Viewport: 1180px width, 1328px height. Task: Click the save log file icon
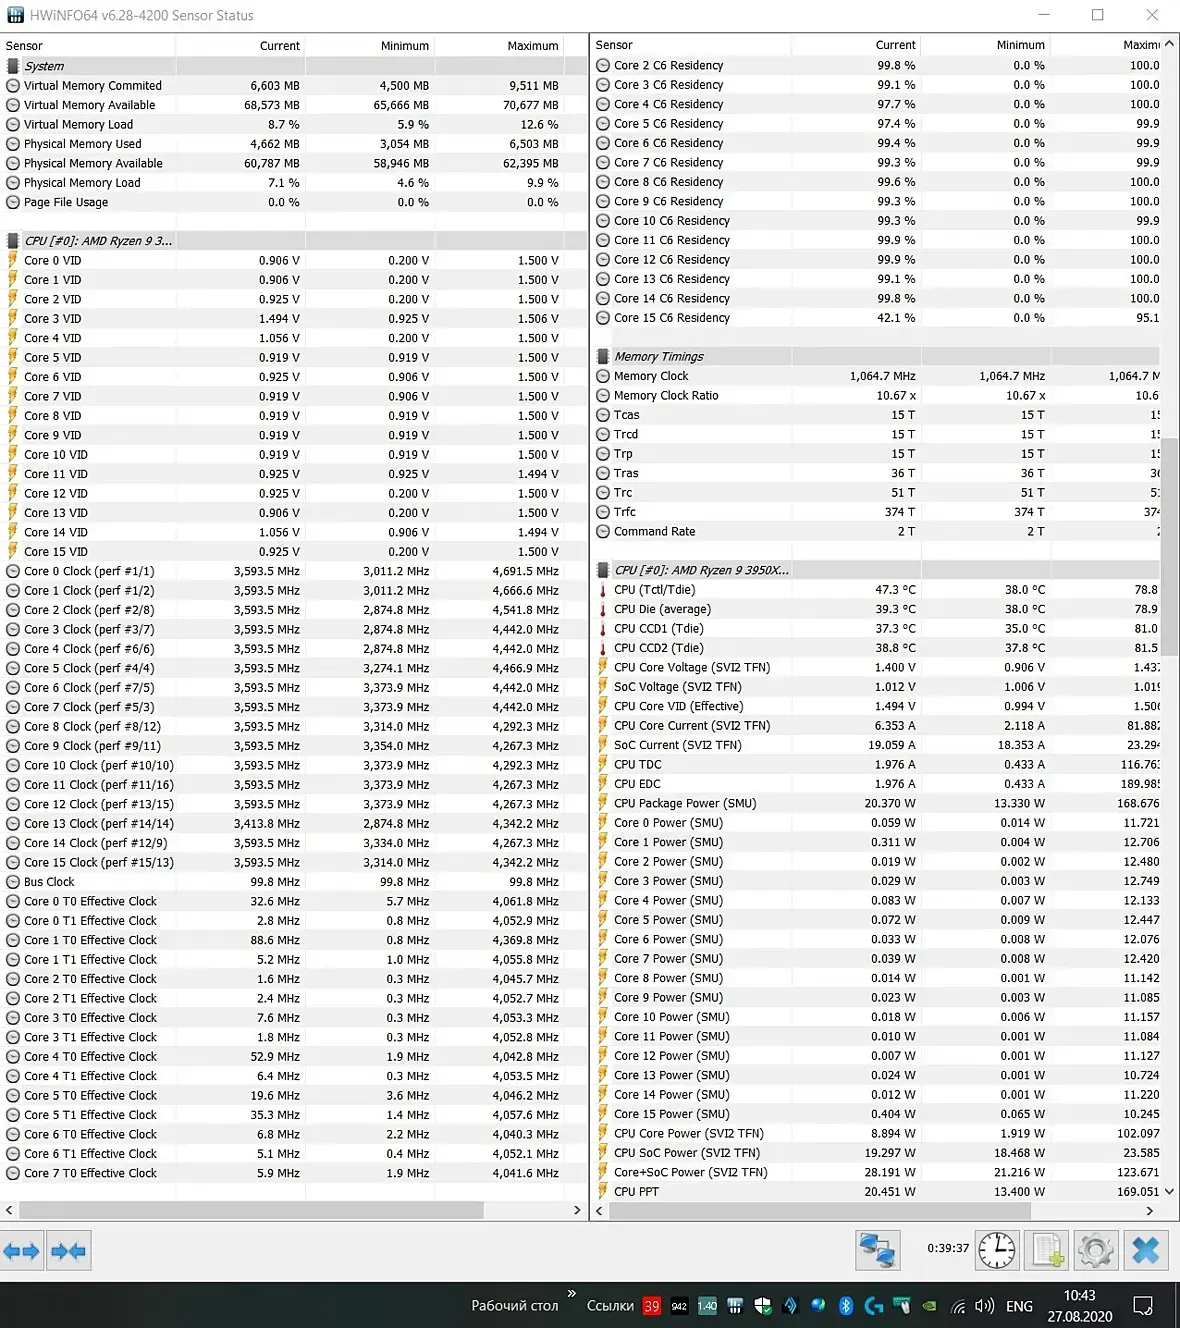[x=1047, y=1250]
